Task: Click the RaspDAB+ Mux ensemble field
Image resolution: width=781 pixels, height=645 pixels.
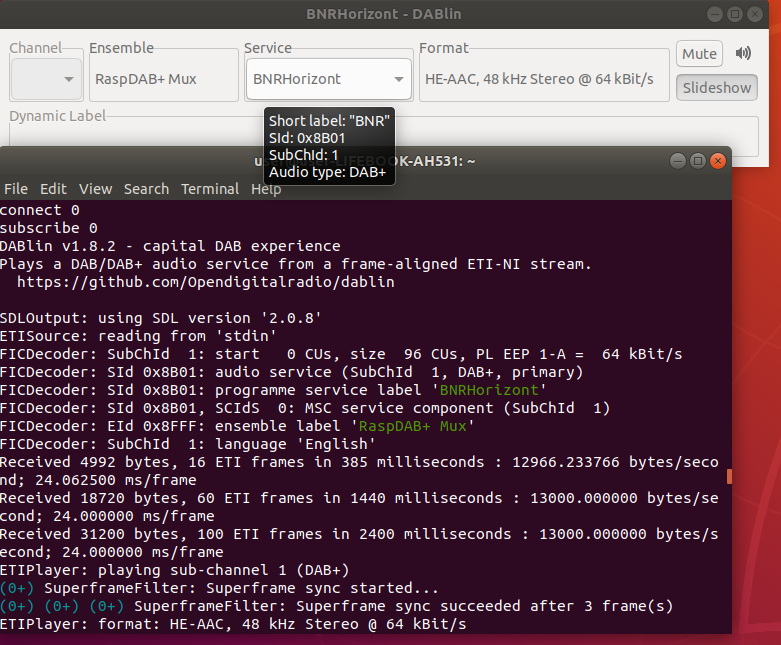Action: pos(164,79)
